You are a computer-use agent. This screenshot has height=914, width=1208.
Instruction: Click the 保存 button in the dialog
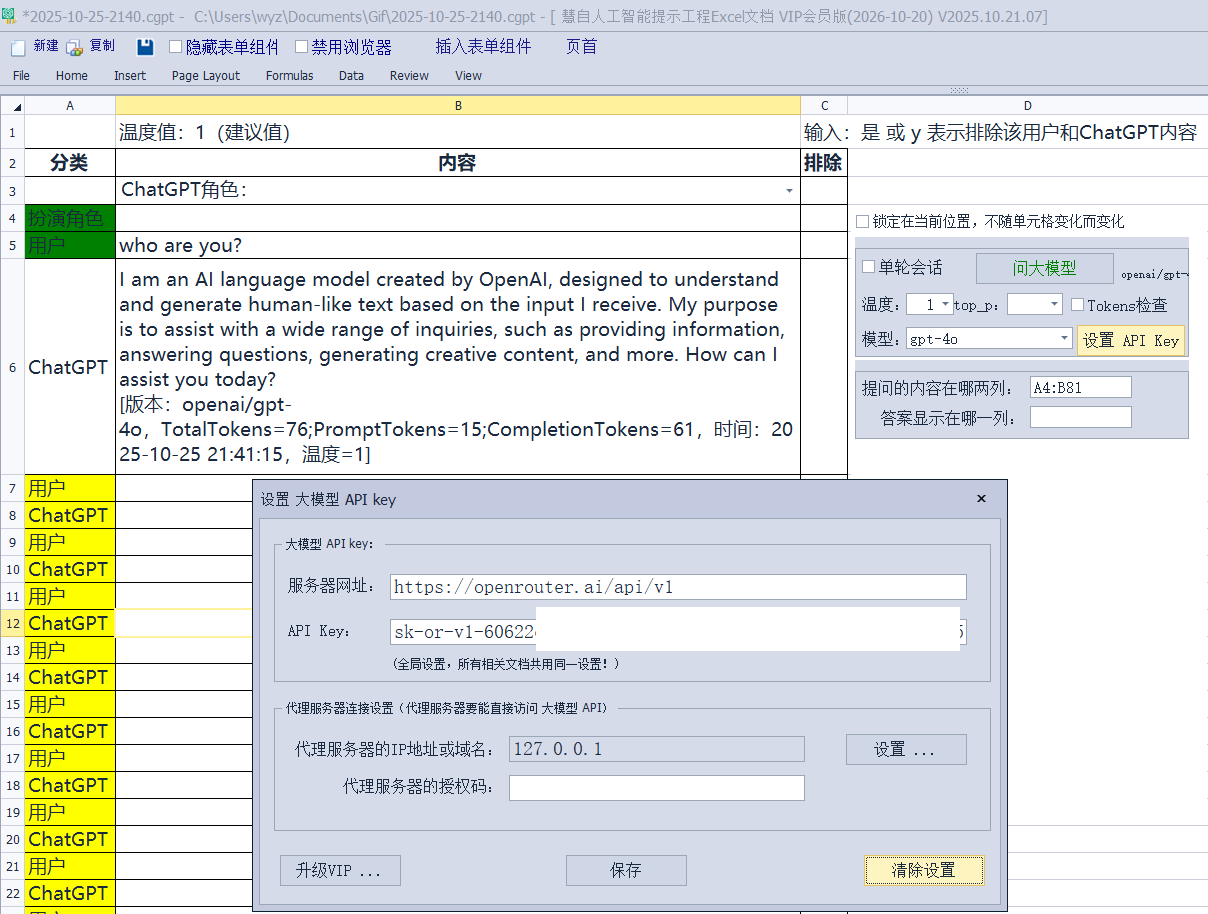[x=626, y=870]
